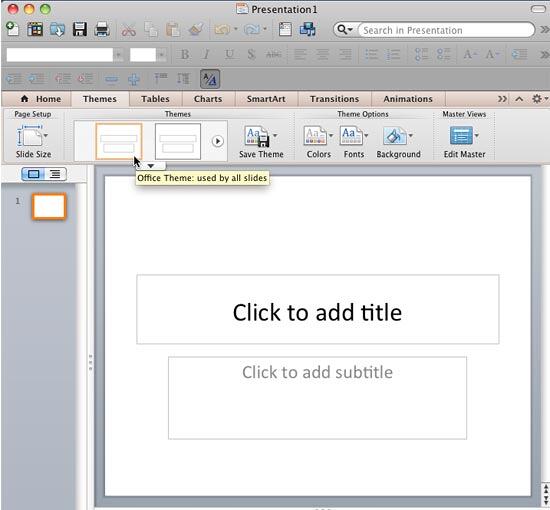
Task: Open the font size dropdown
Action: (x=162, y=55)
